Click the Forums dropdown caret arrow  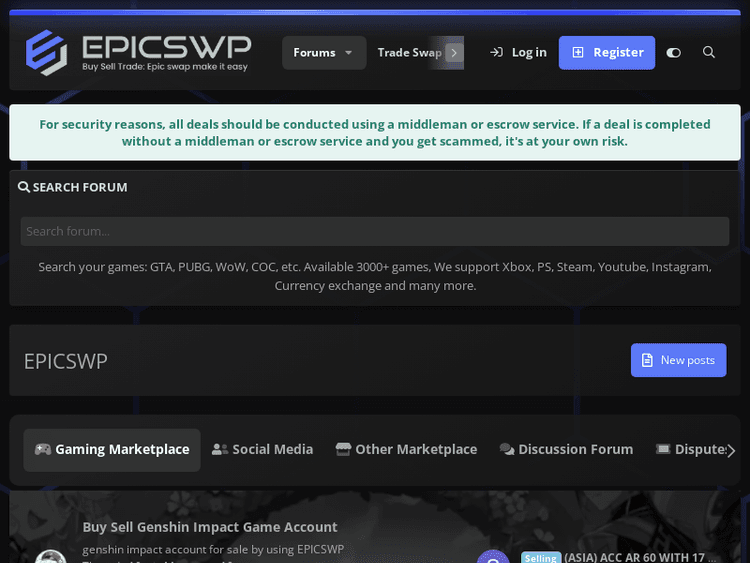tap(349, 53)
